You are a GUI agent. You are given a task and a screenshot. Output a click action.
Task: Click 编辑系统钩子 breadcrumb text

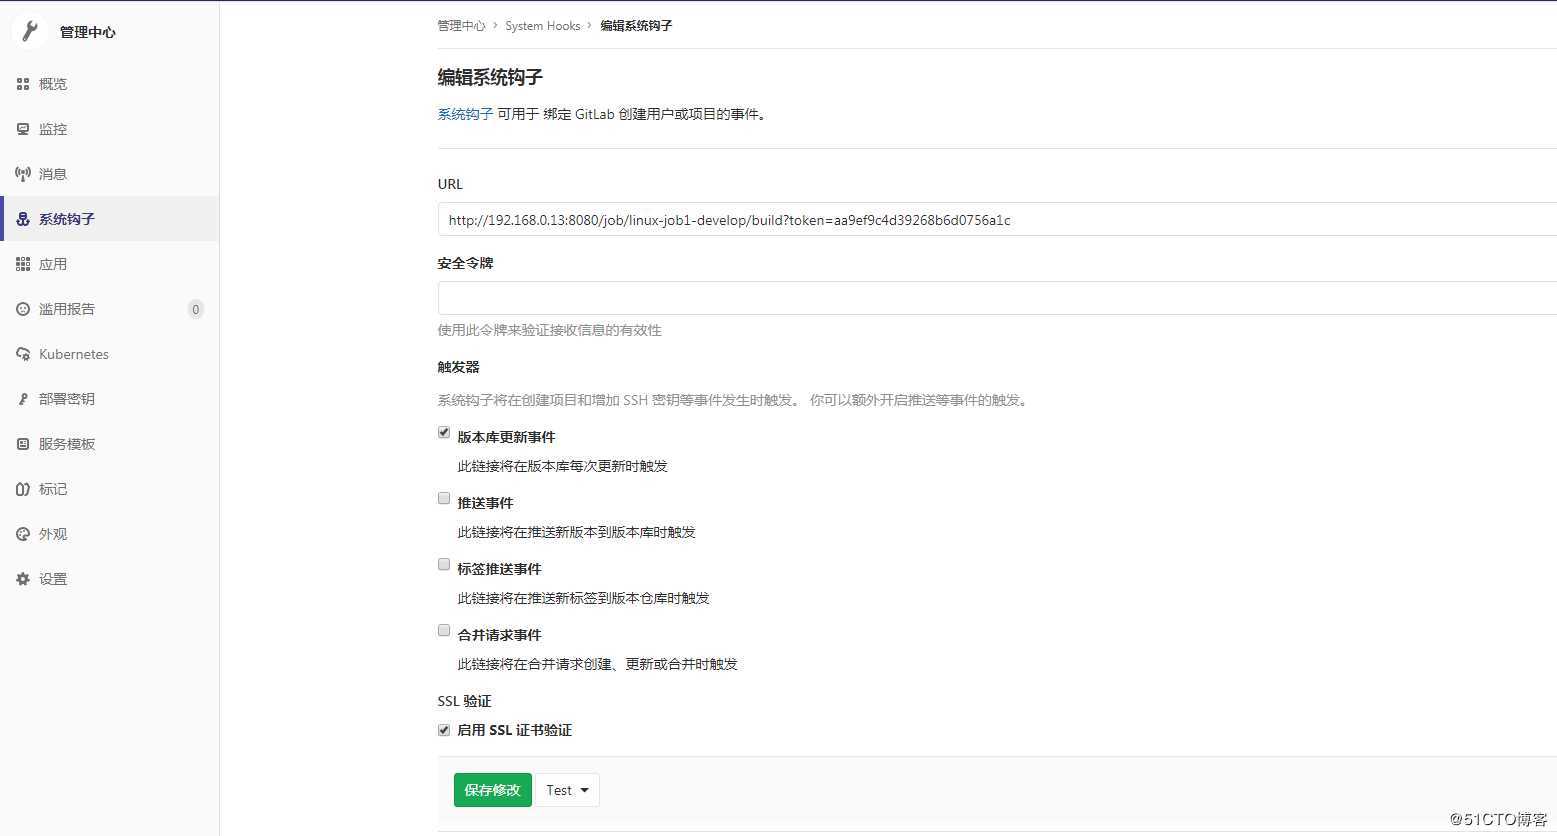tap(636, 26)
